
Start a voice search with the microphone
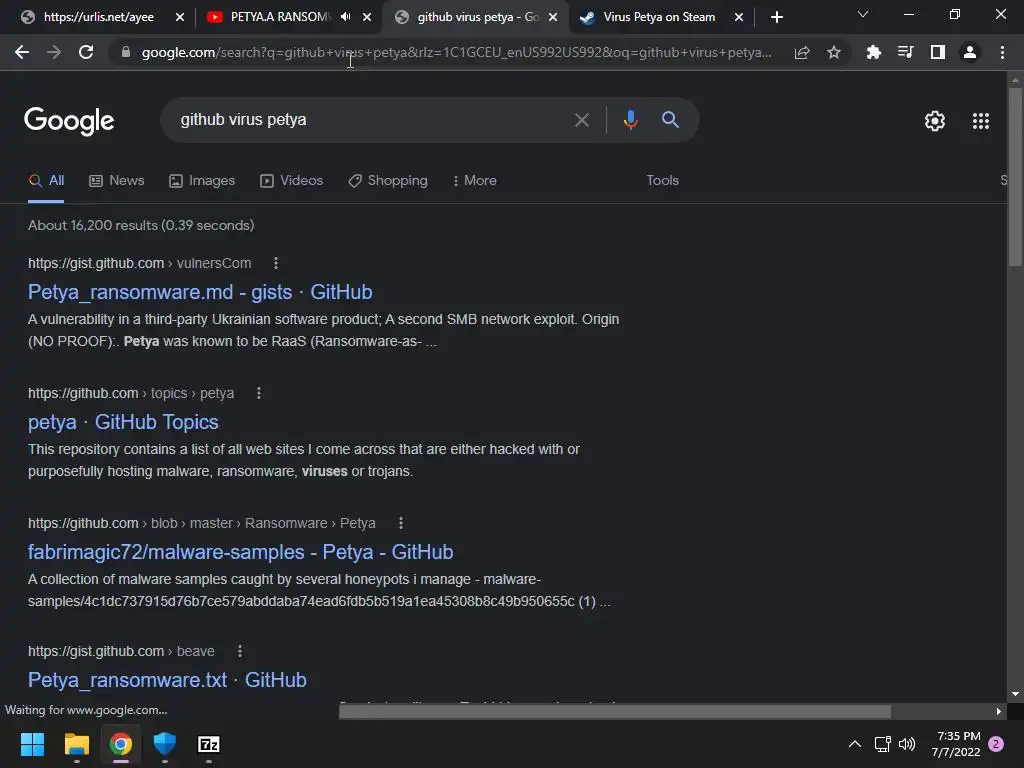point(630,120)
